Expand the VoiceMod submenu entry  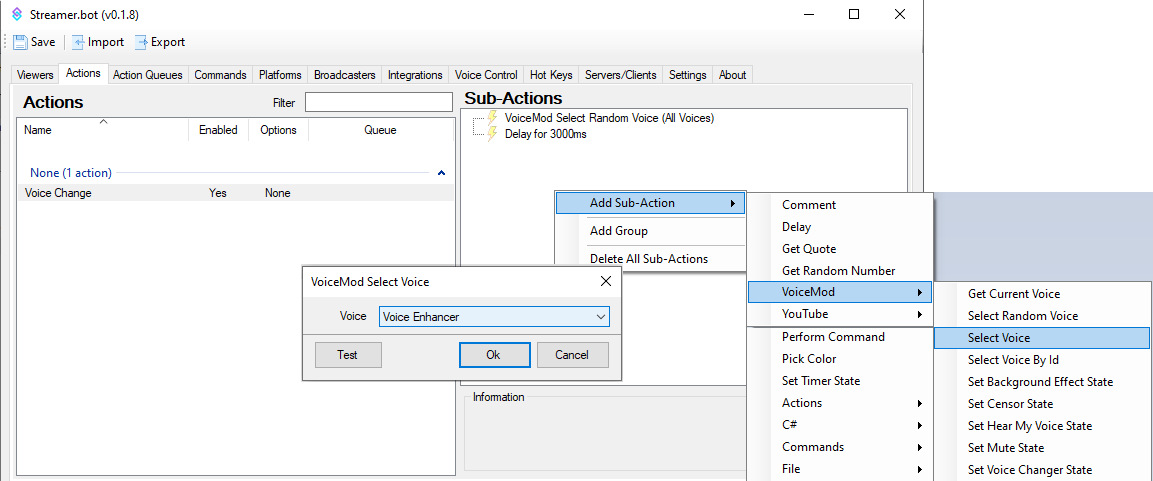[840, 292]
